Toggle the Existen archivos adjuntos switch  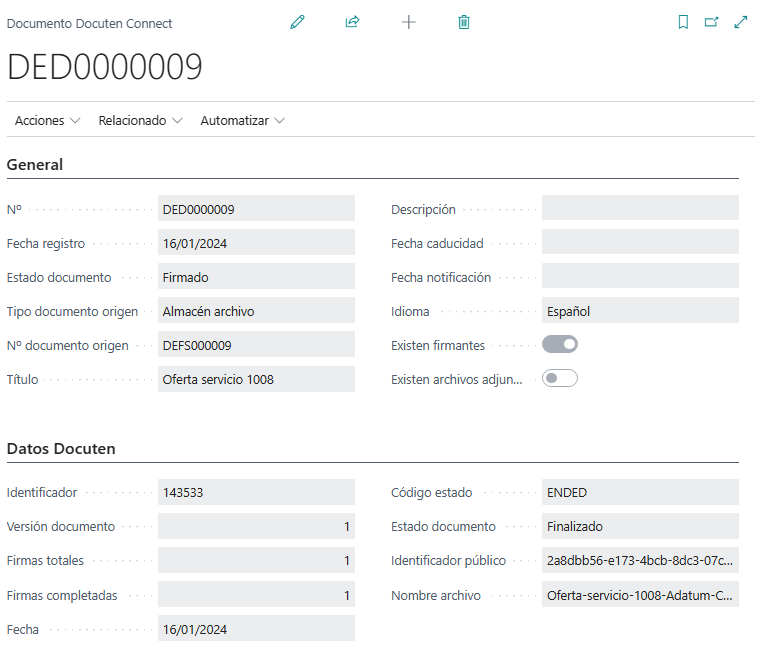[560, 379]
